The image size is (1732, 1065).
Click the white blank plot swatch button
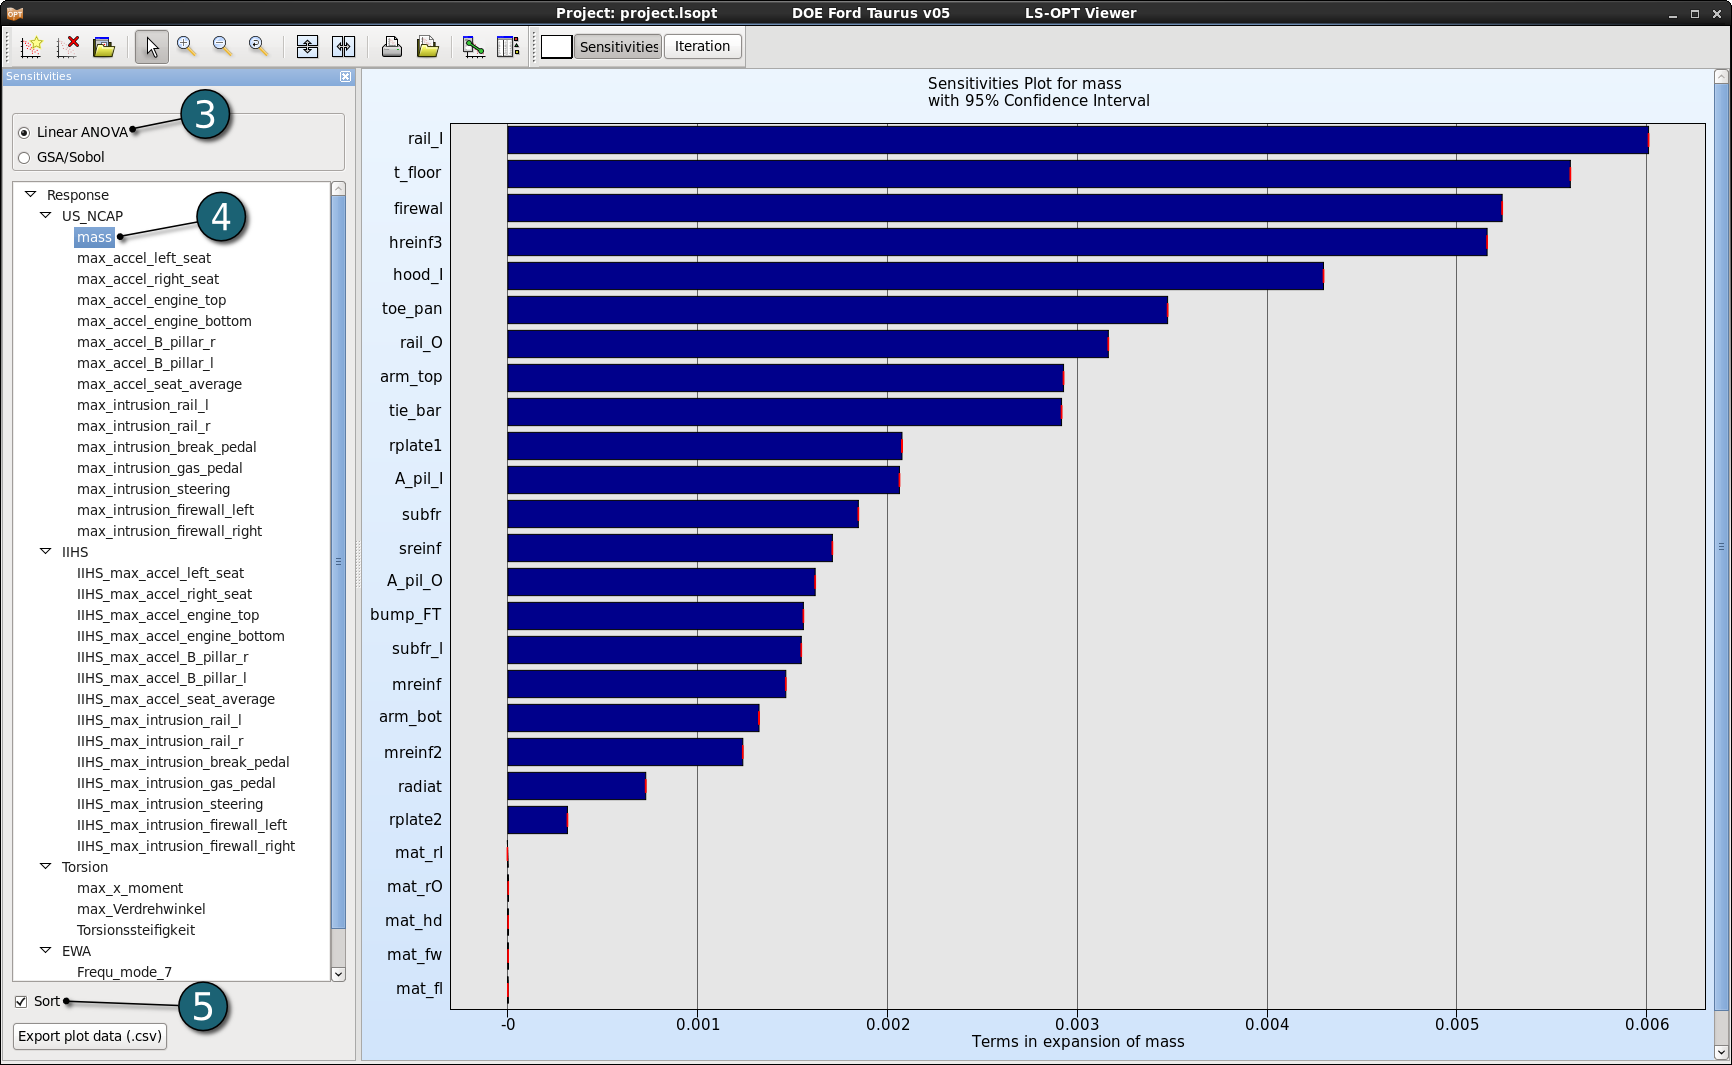click(x=557, y=46)
